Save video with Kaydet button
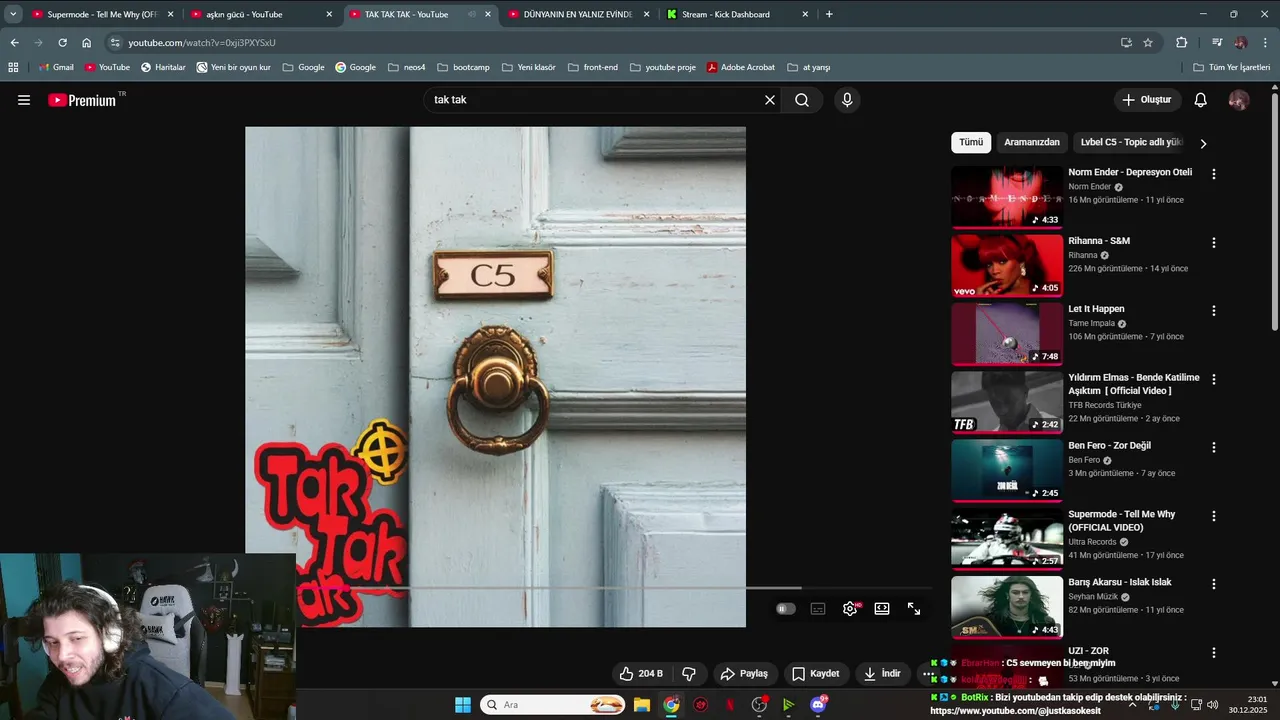Screen dimensions: 1280x720 coord(816,674)
